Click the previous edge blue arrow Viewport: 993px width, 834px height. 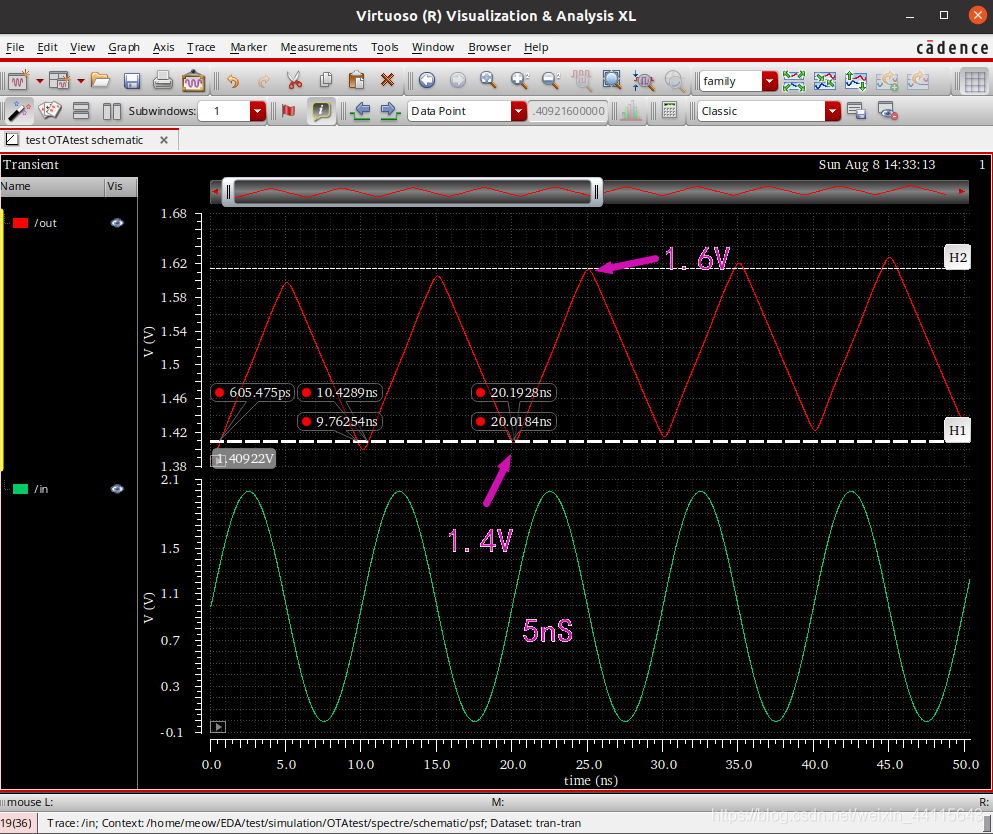361,111
